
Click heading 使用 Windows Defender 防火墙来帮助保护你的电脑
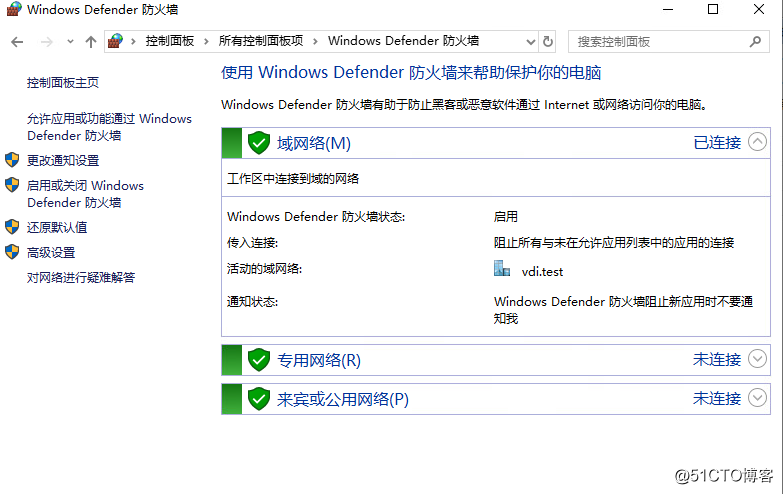click(x=411, y=73)
